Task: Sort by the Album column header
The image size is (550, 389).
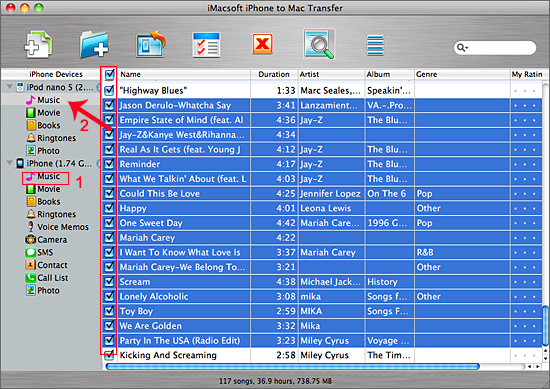Action: click(x=389, y=74)
